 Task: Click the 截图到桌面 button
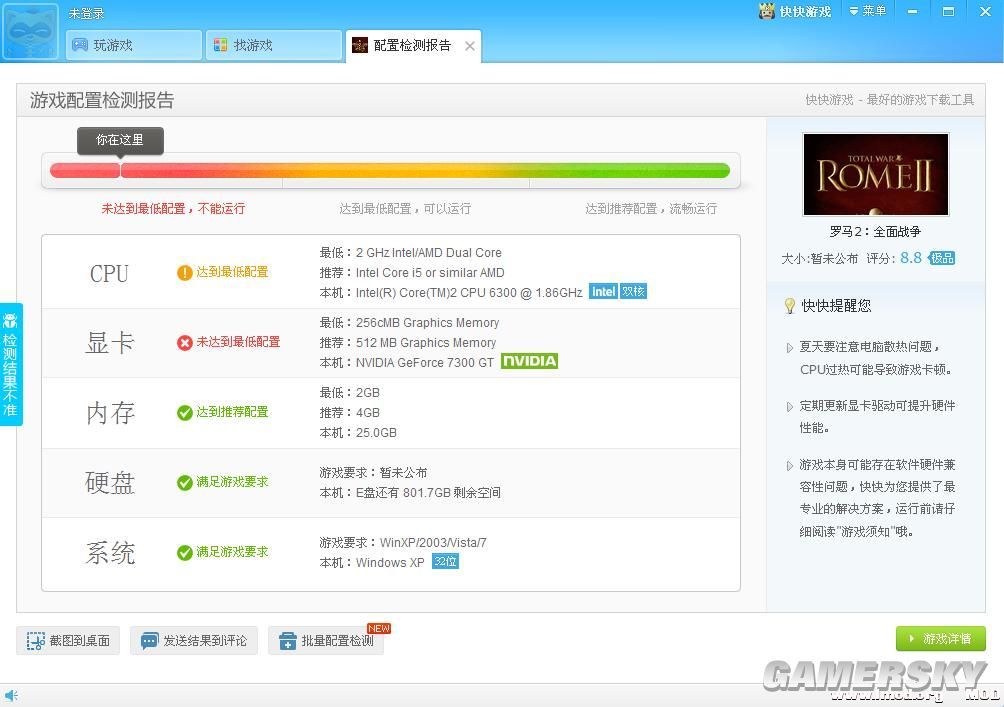(x=69, y=640)
